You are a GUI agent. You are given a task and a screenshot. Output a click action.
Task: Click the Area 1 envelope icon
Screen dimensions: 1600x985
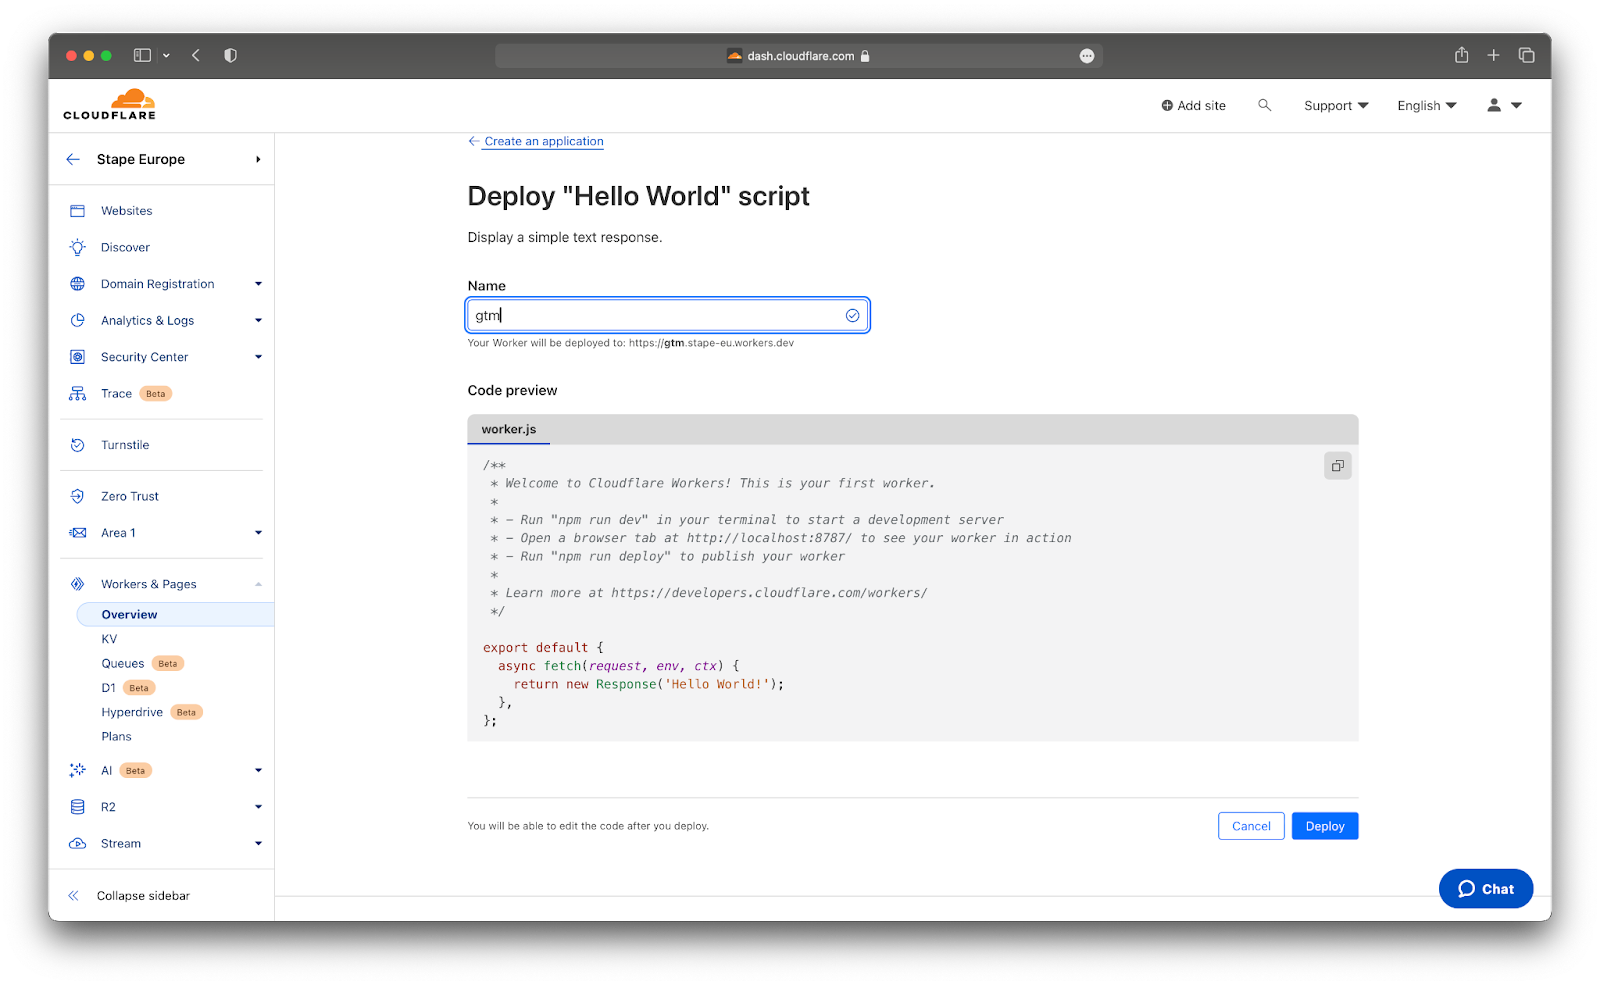coord(77,533)
